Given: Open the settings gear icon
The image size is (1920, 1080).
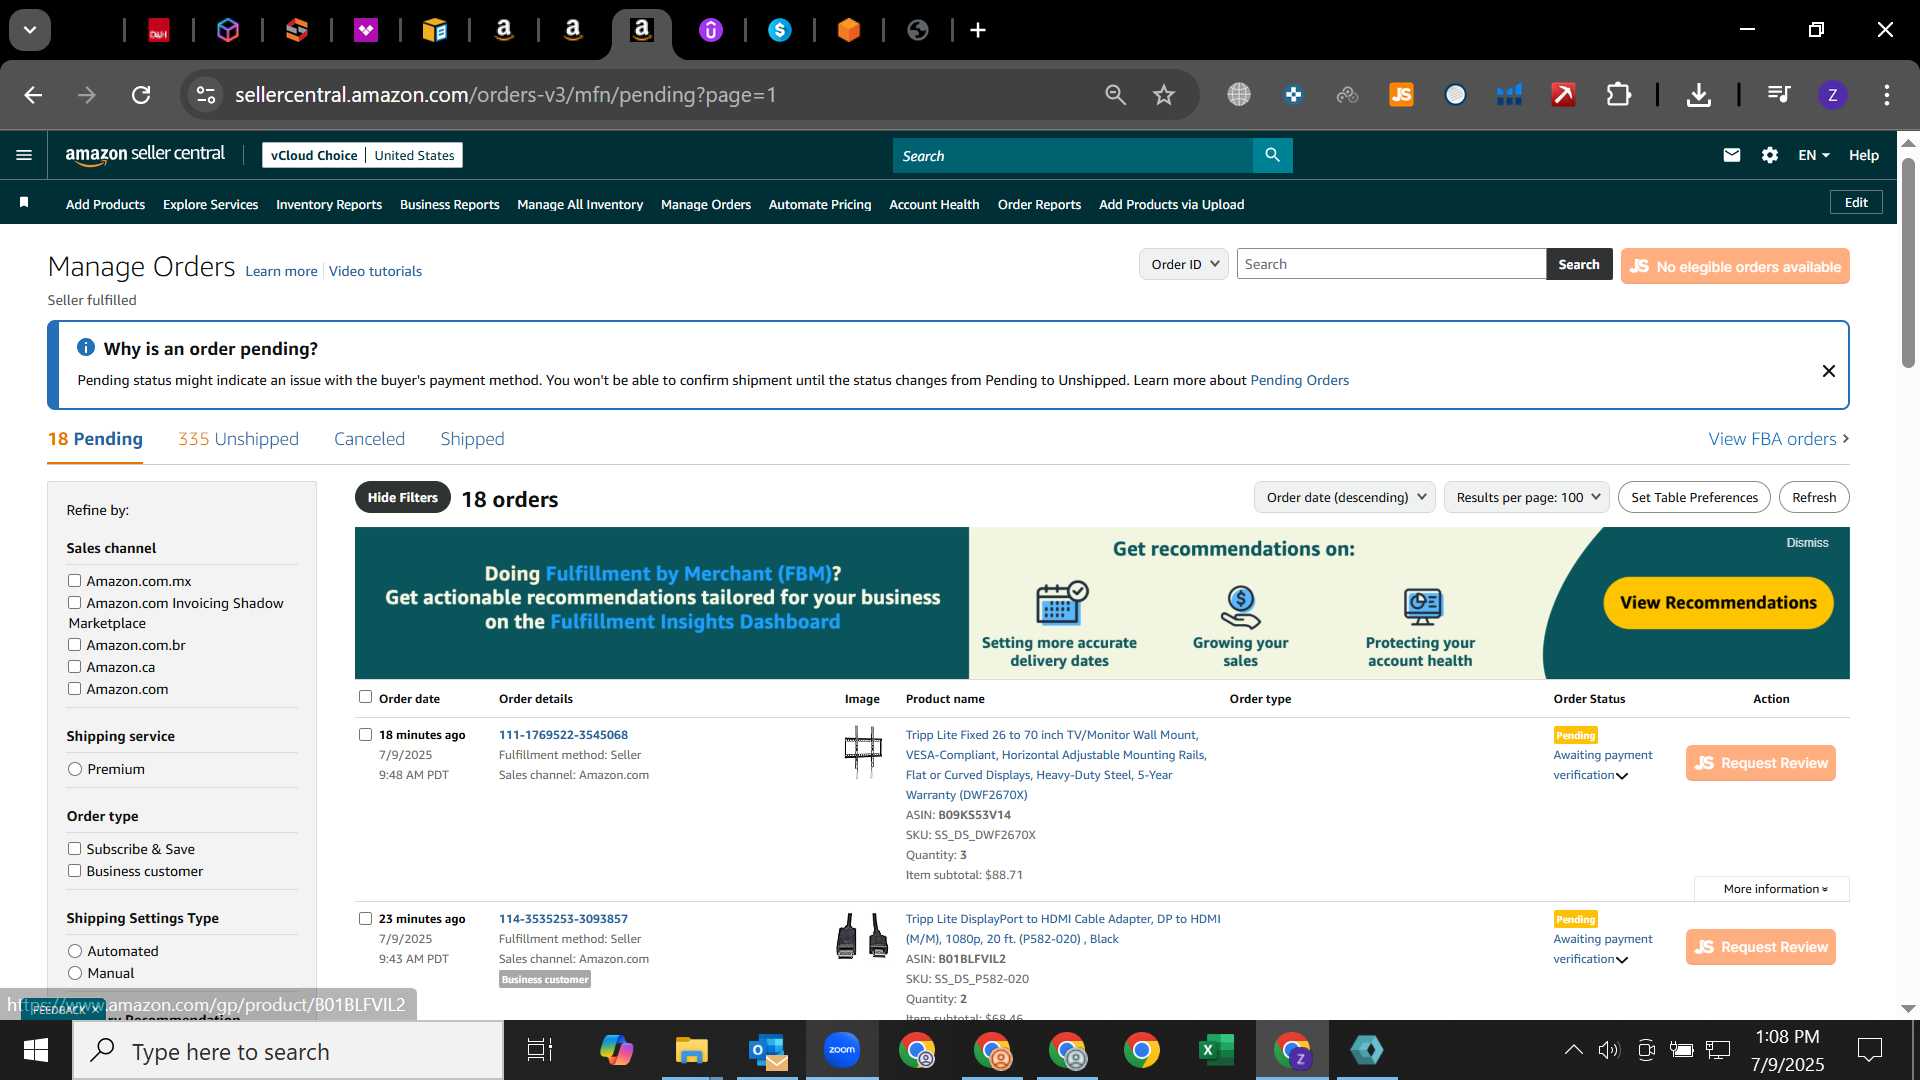Looking at the screenshot, I should tap(1770, 155).
